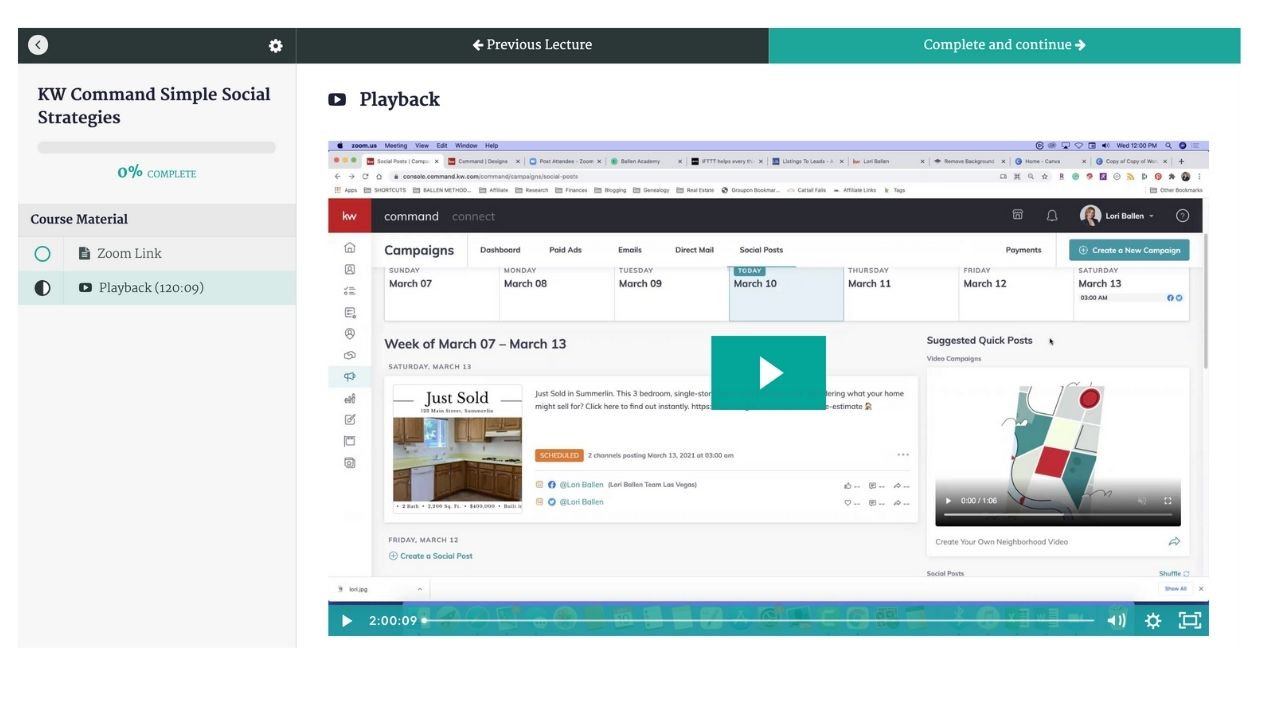Click the KW Command Simple Social Strategies title
This screenshot has height=720, width=1280.
click(154, 106)
